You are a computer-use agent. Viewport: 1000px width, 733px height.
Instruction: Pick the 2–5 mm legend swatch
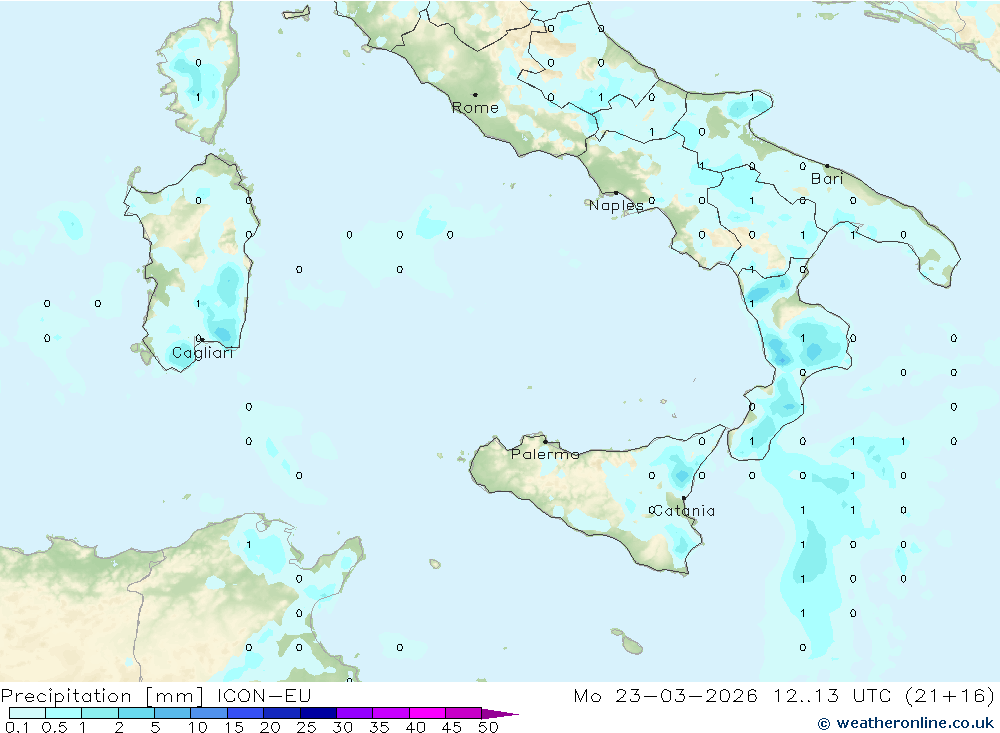click(x=136, y=713)
